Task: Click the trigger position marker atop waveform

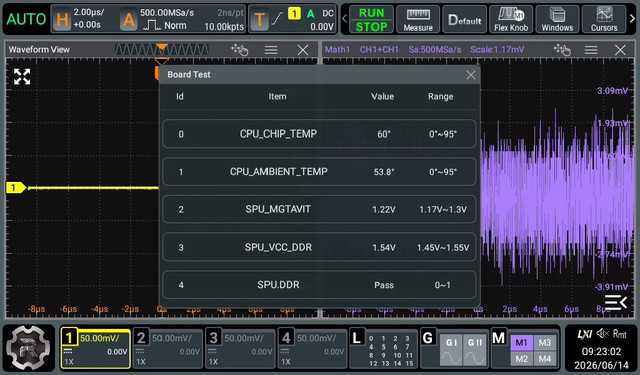Action: pos(162,62)
